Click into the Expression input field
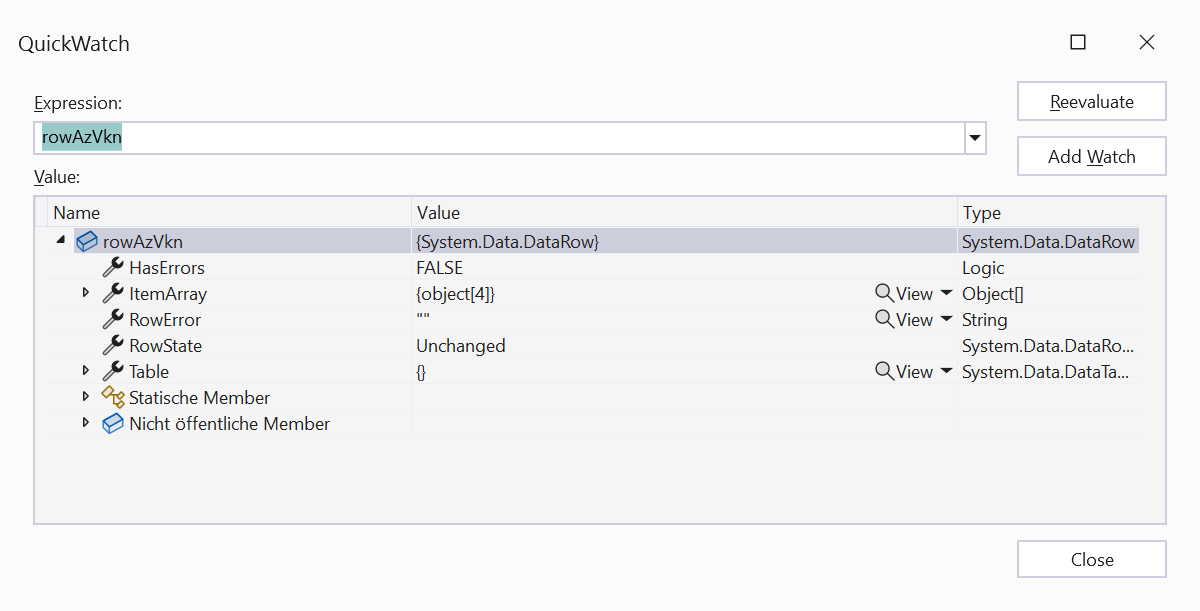This screenshot has width=1200, height=611. pos(499,138)
